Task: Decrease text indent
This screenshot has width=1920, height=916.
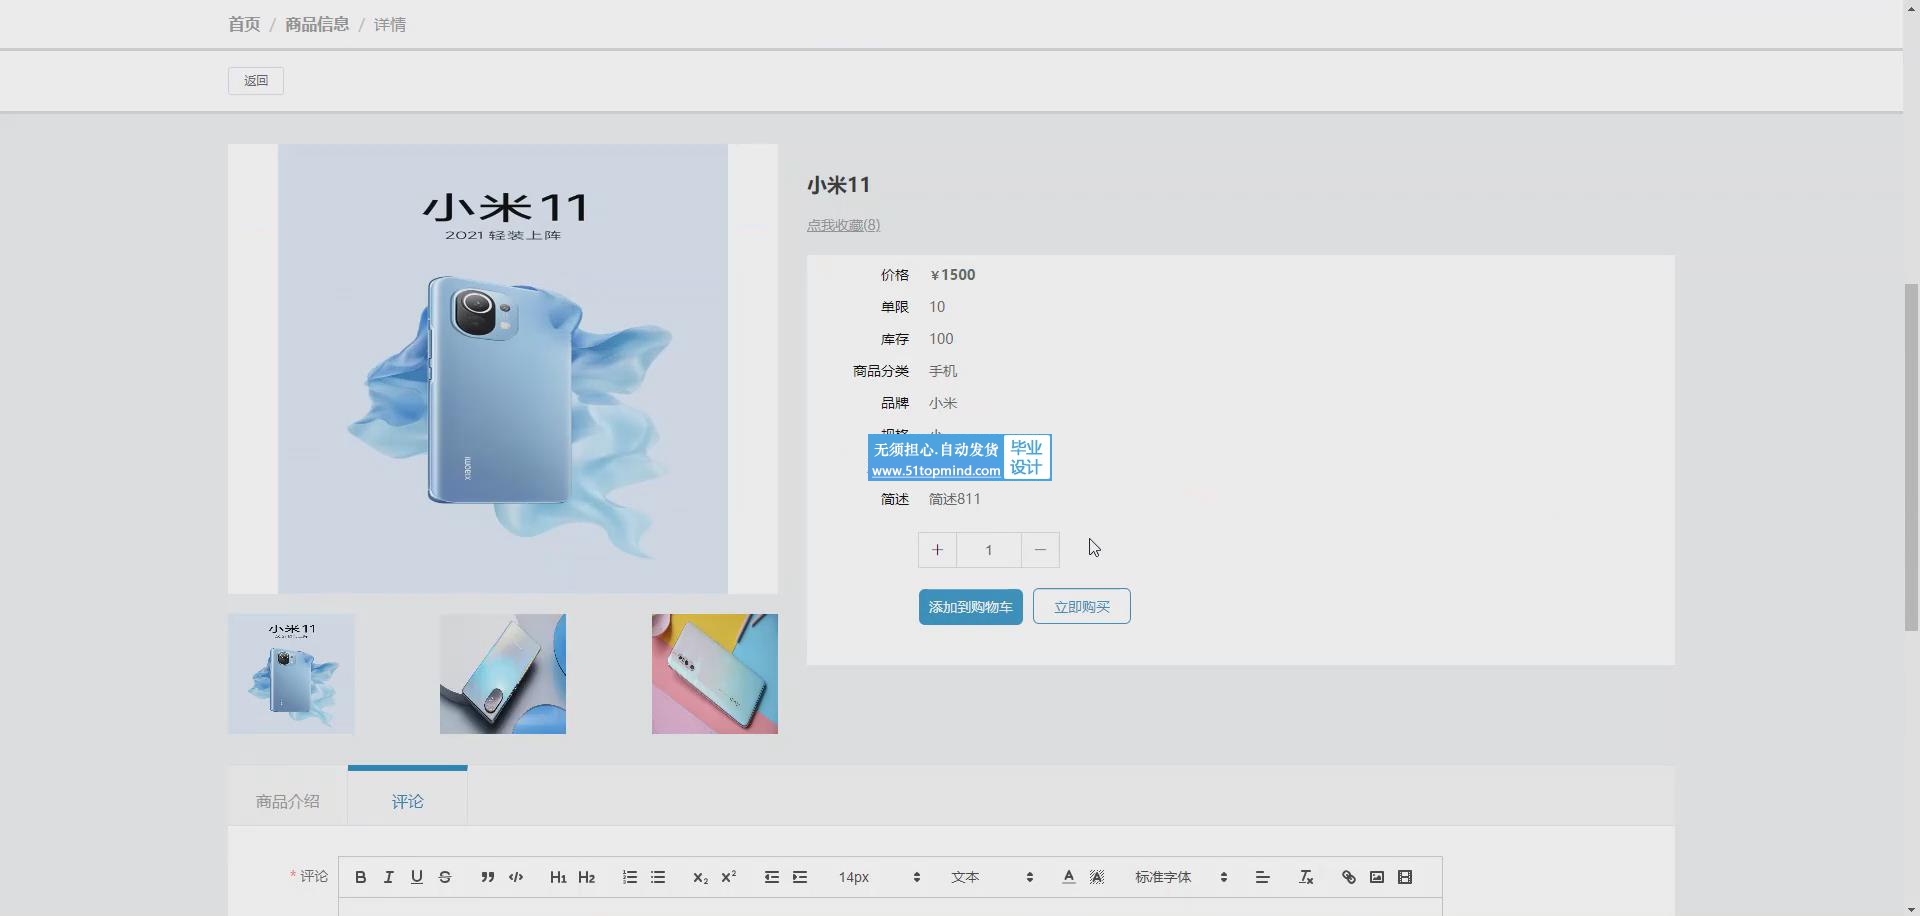Action: tap(772, 877)
